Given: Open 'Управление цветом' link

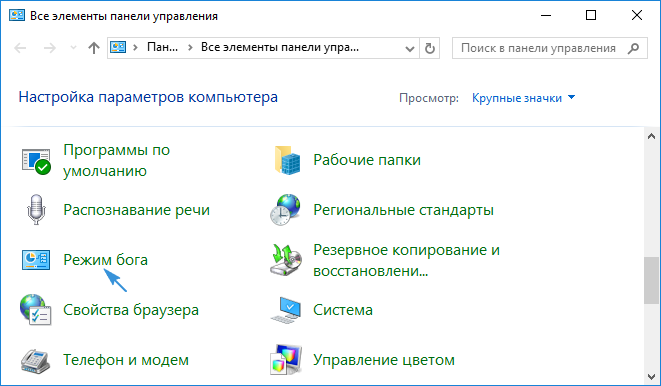Looking at the screenshot, I should pyautogui.click(x=384, y=360).
